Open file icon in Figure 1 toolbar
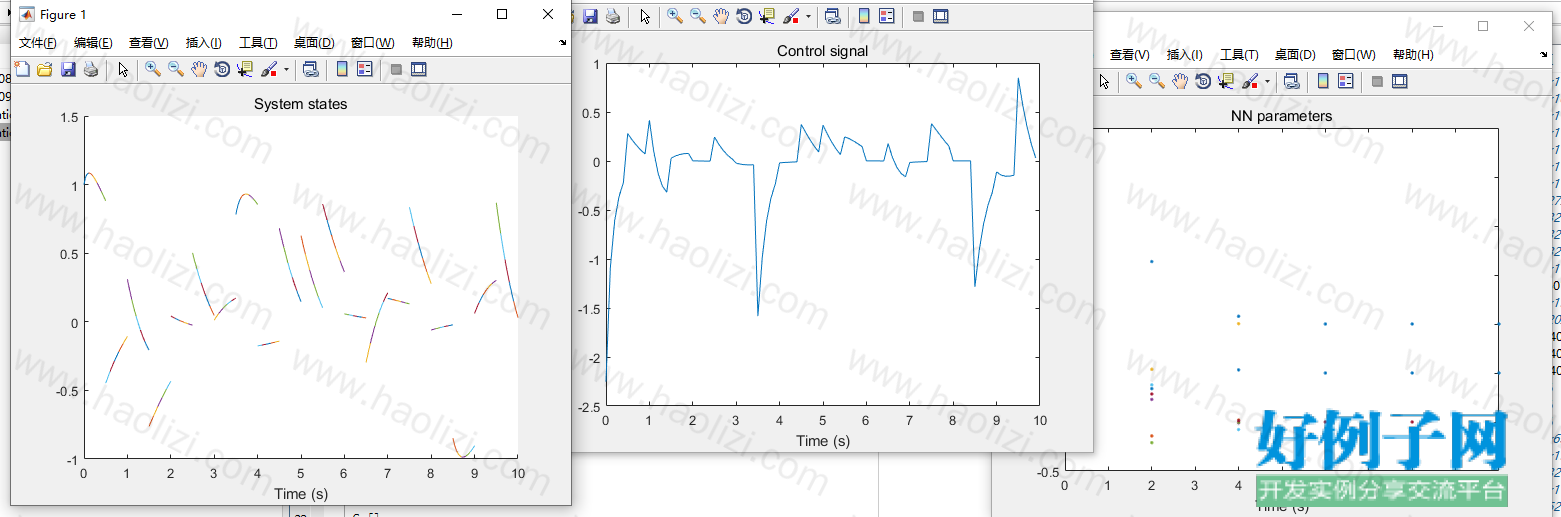 (45, 69)
